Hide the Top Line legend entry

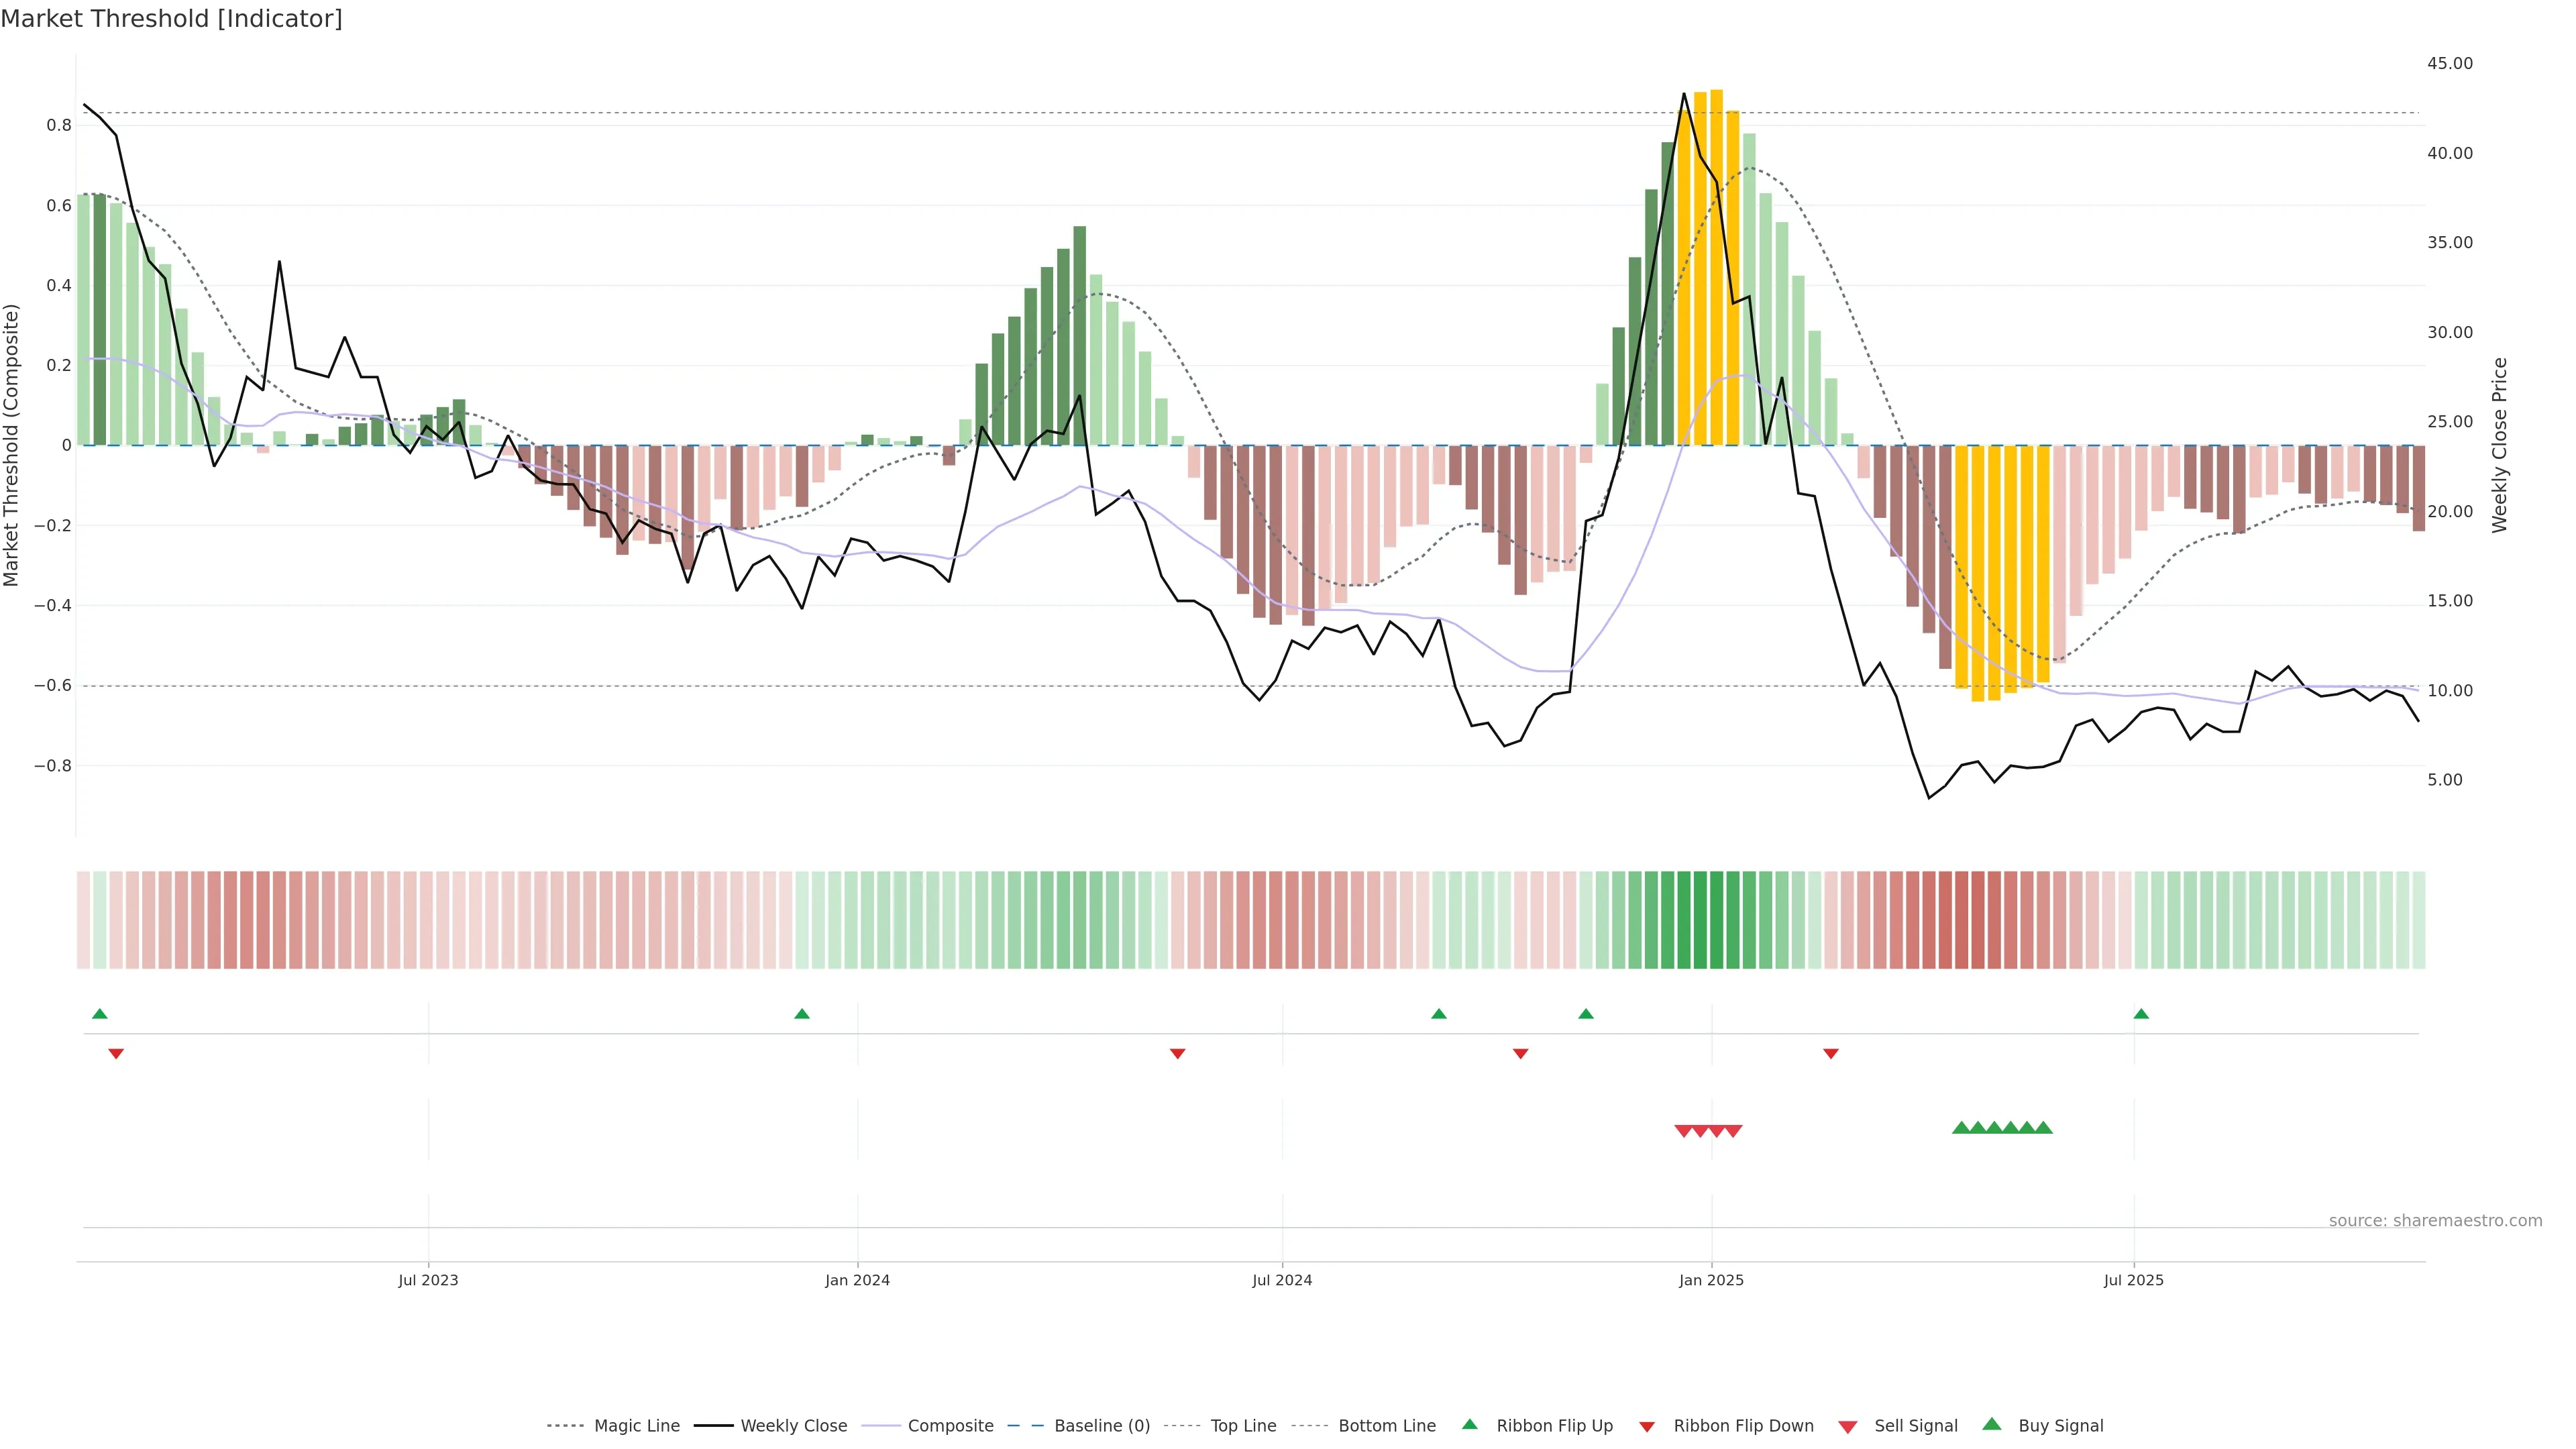pyautogui.click(x=1243, y=1426)
